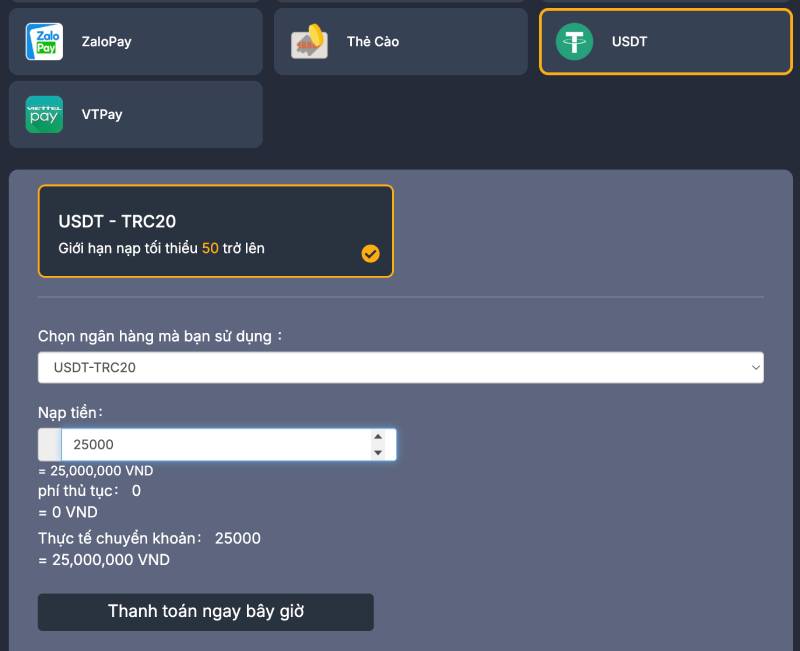Increase deposit amount with up arrow
This screenshot has height=651, width=800.
click(x=378, y=437)
